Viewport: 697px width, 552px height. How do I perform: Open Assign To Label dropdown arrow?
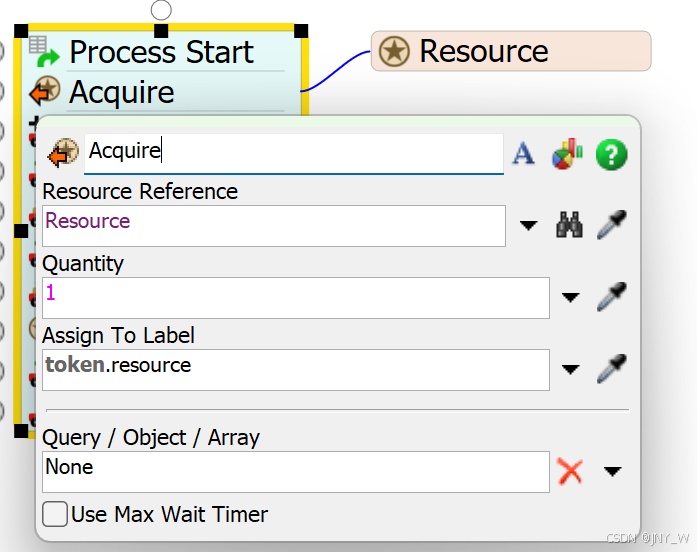pyautogui.click(x=570, y=369)
